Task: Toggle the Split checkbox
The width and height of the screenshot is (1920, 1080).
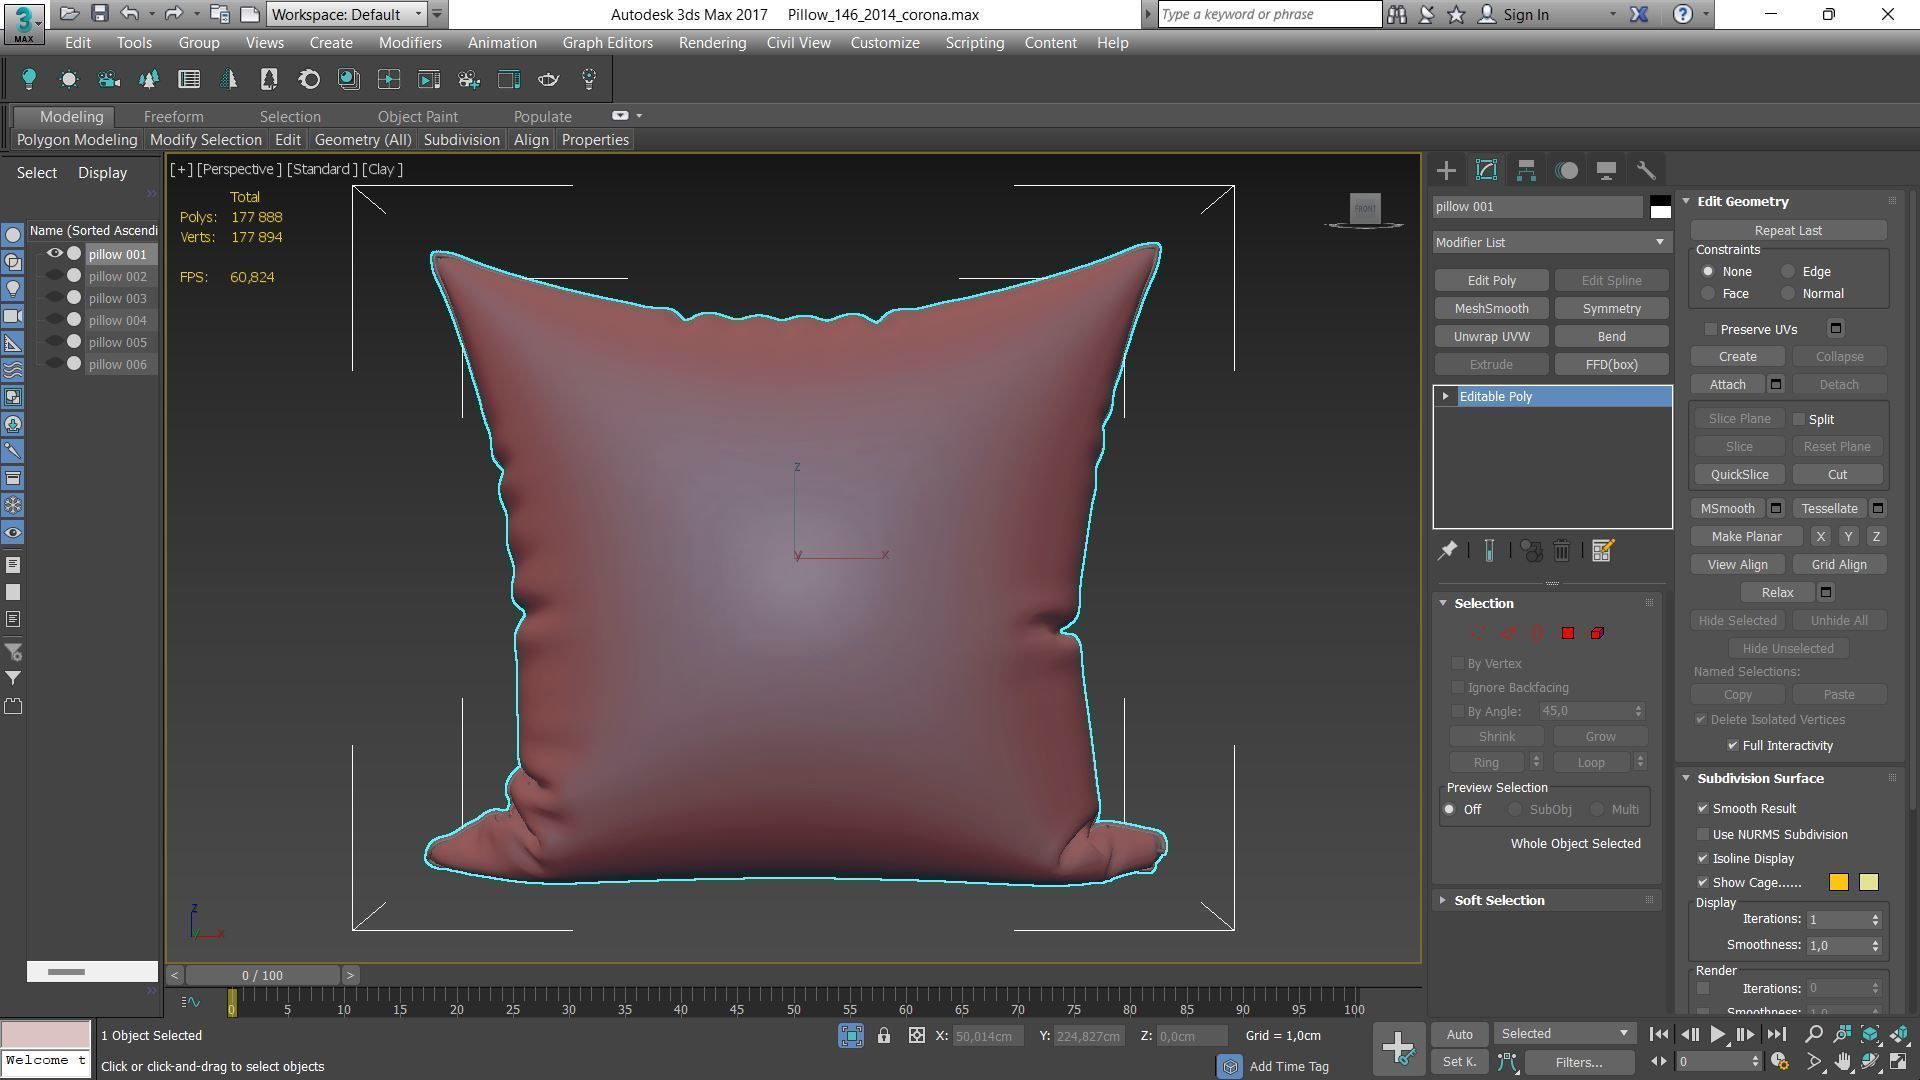Action: (1799, 419)
